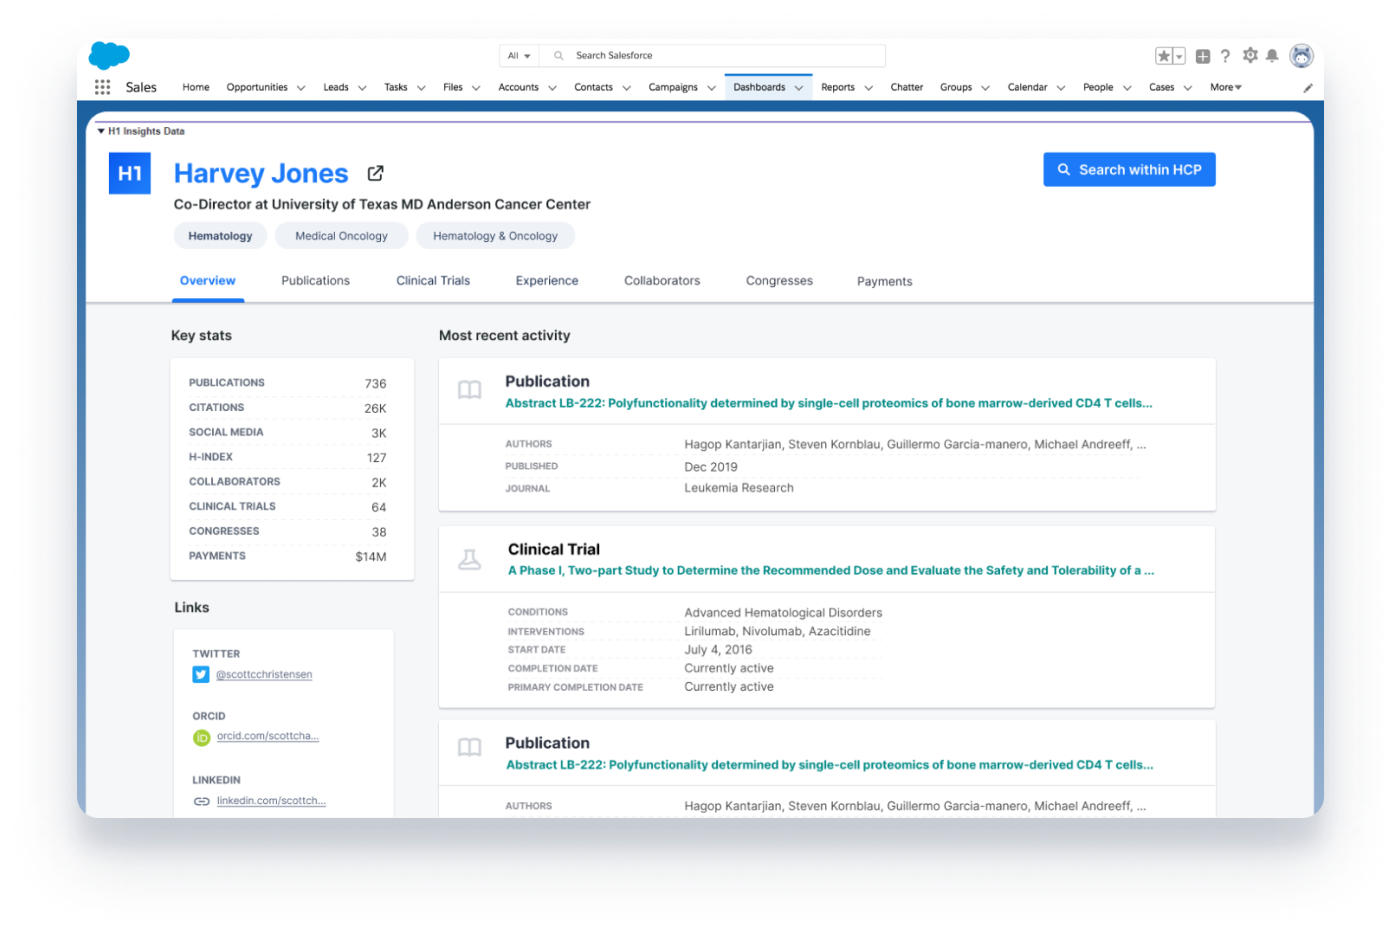Select the Overview tab
The width and height of the screenshot is (1399, 932).
coord(208,281)
